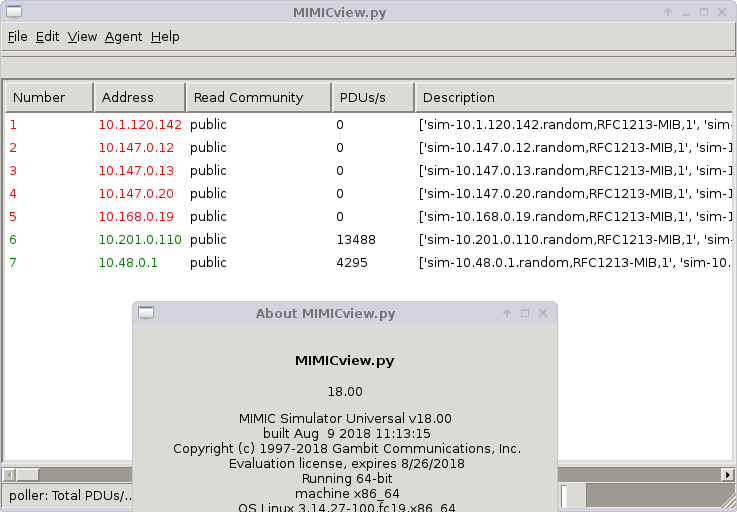Open the Agent menu
The height and width of the screenshot is (512, 737).
pyautogui.click(x=124, y=37)
